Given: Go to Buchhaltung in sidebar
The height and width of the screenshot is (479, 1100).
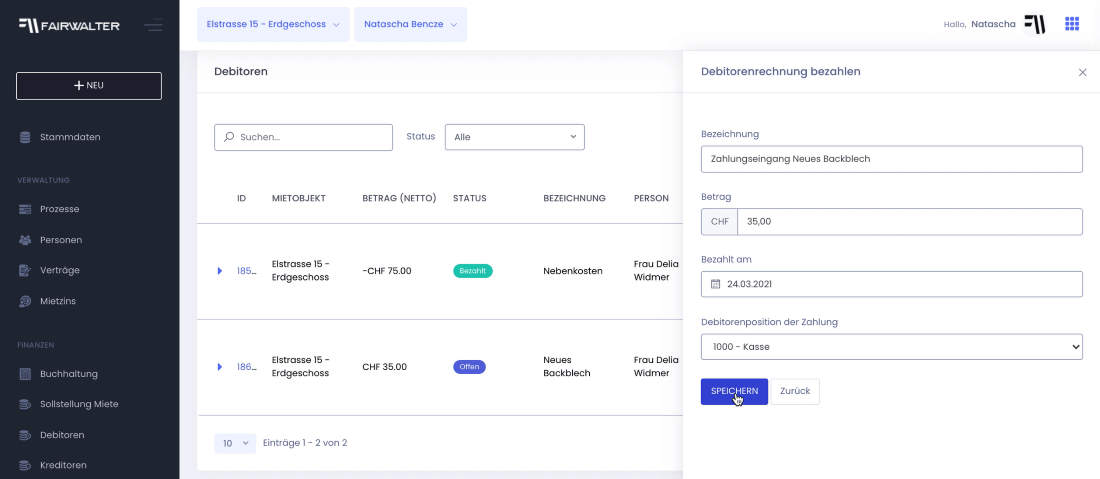Looking at the screenshot, I should tap(68, 374).
